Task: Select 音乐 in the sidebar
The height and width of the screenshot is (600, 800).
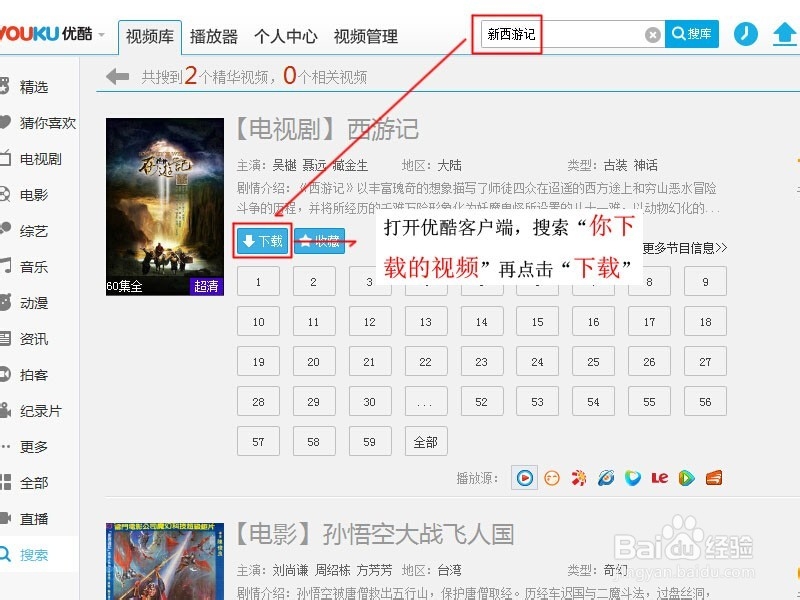Action: pyautogui.click(x=34, y=267)
